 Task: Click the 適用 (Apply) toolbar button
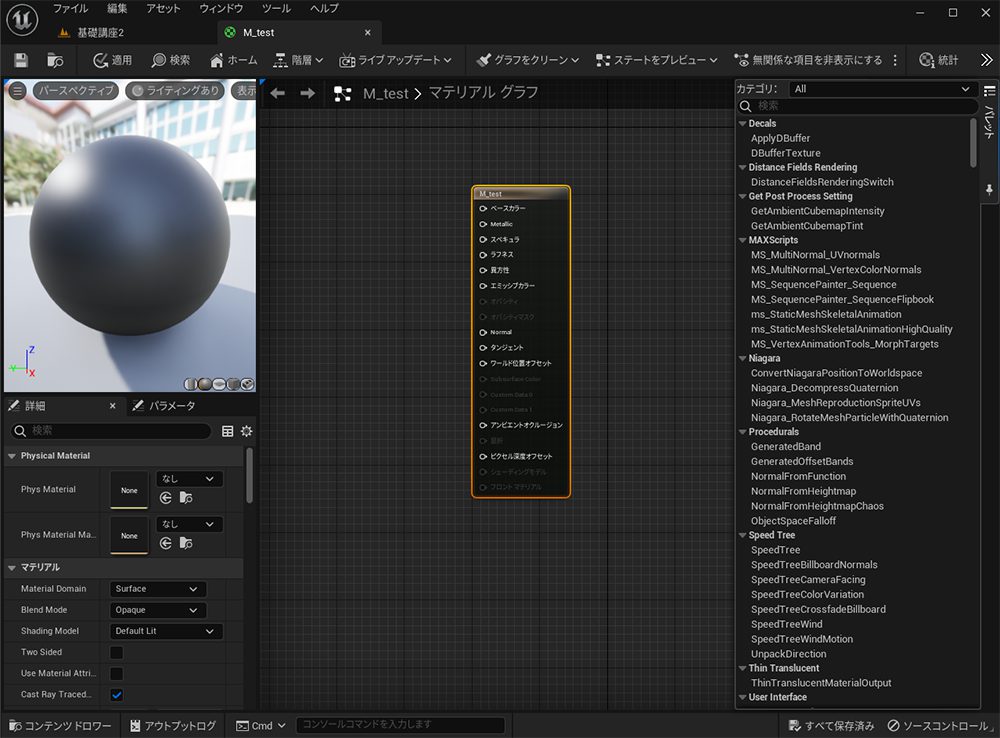(x=112, y=60)
